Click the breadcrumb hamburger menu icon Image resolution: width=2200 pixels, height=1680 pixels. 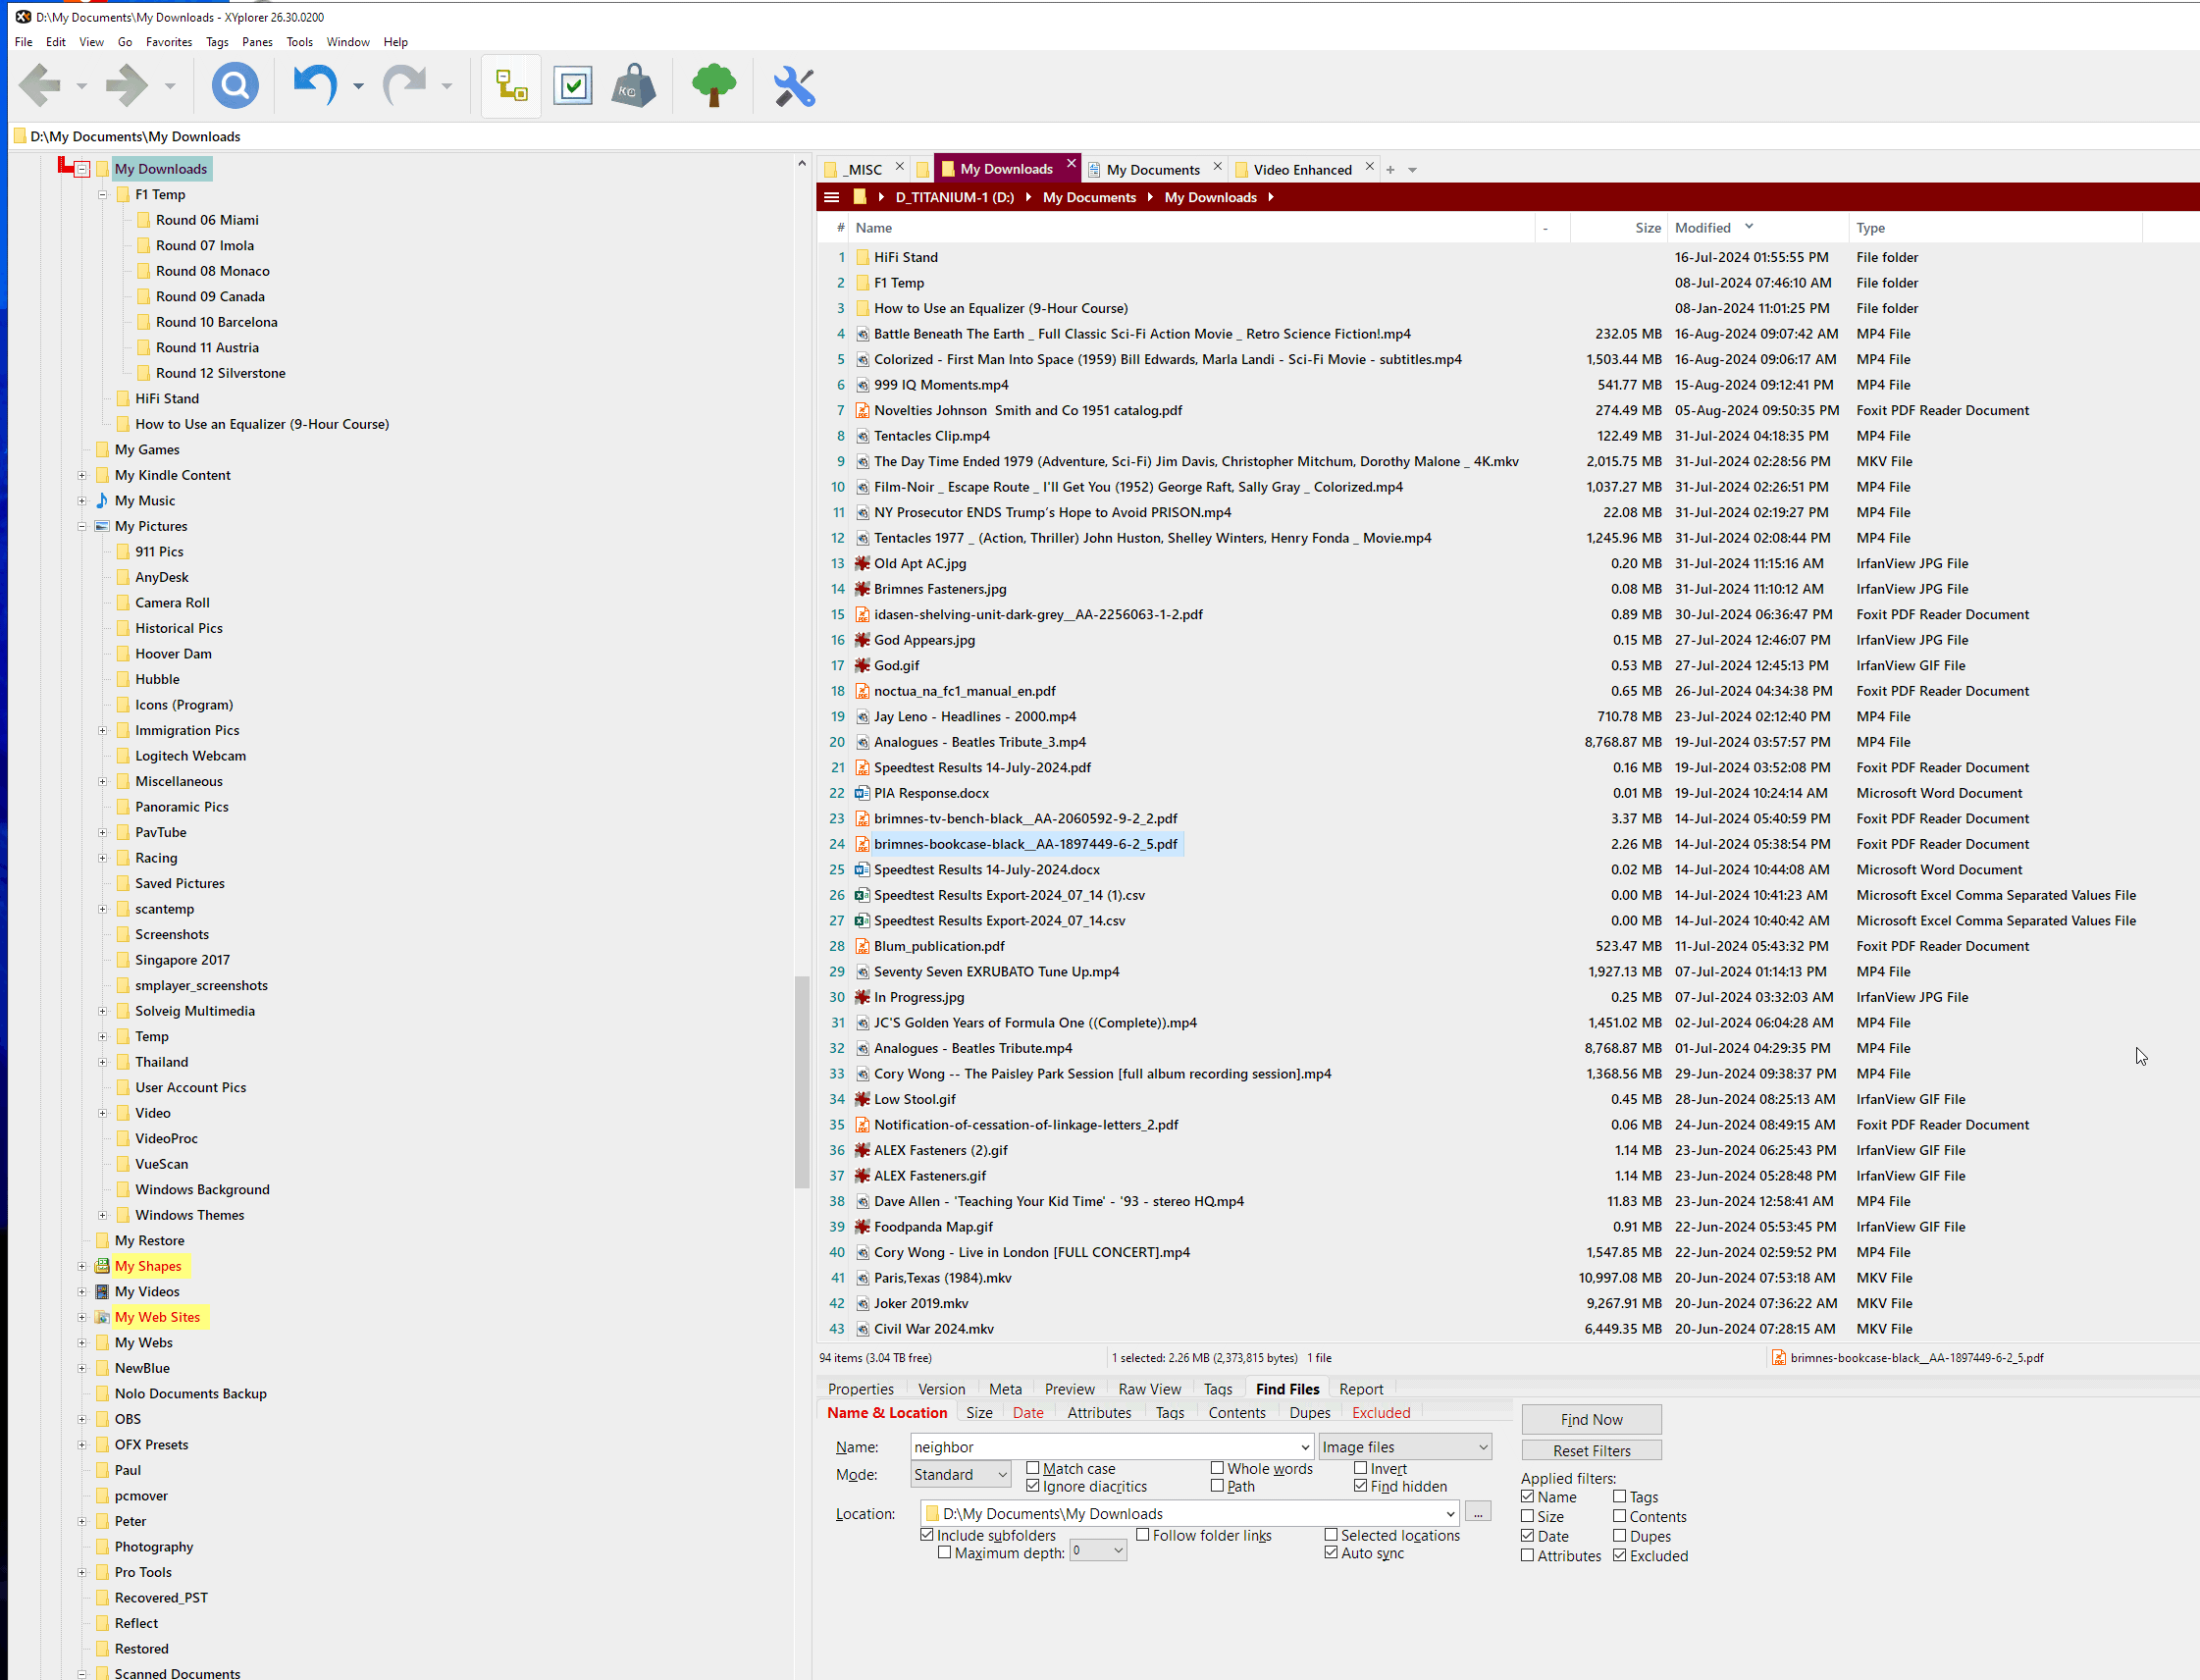831,197
